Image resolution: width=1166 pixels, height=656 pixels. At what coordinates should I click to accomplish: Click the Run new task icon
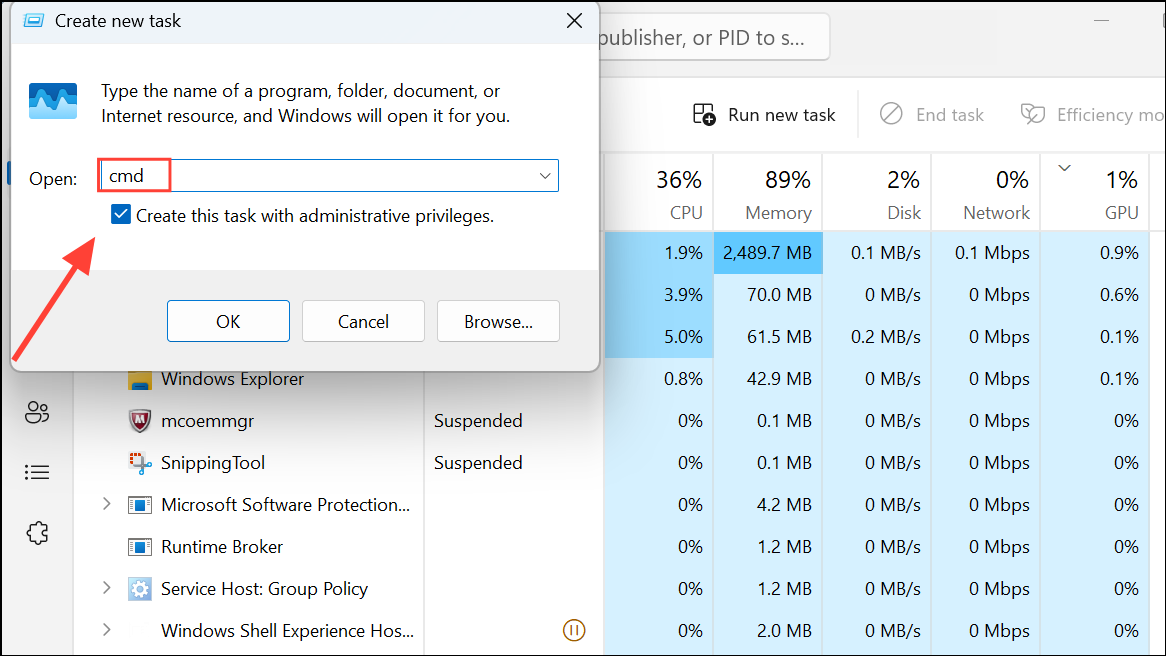(704, 114)
